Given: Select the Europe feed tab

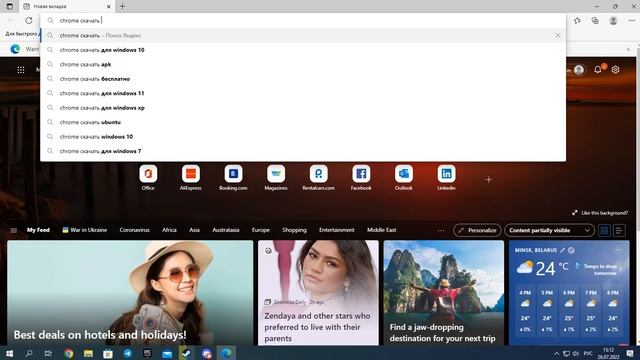Looking at the screenshot, I should click(260, 230).
